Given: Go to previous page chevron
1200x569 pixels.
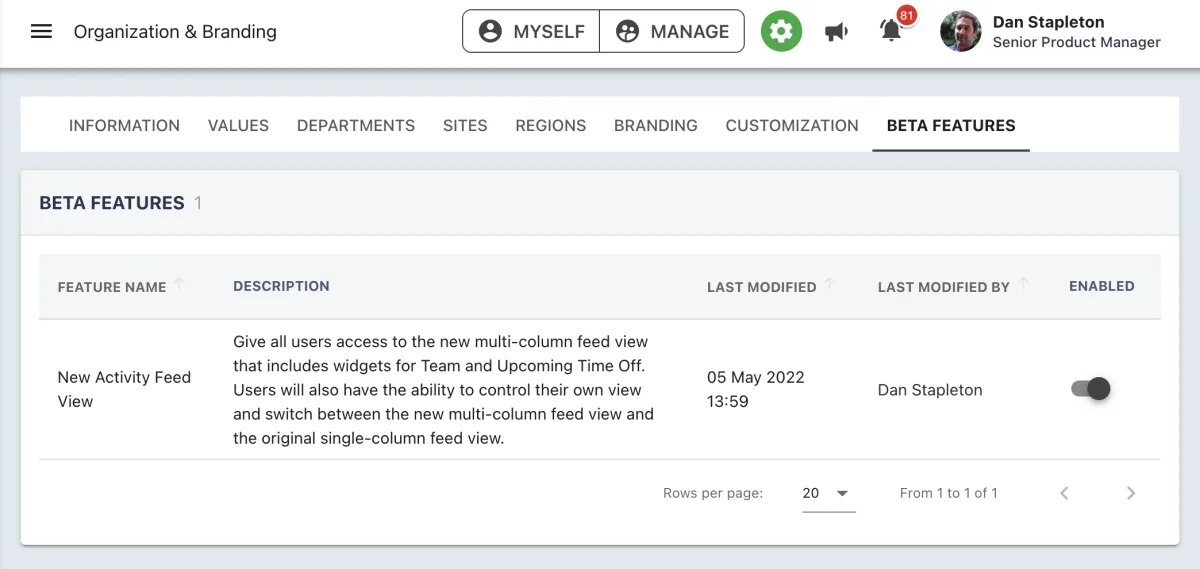Looking at the screenshot, I should pyautogui.click(x=1064, y=493).
